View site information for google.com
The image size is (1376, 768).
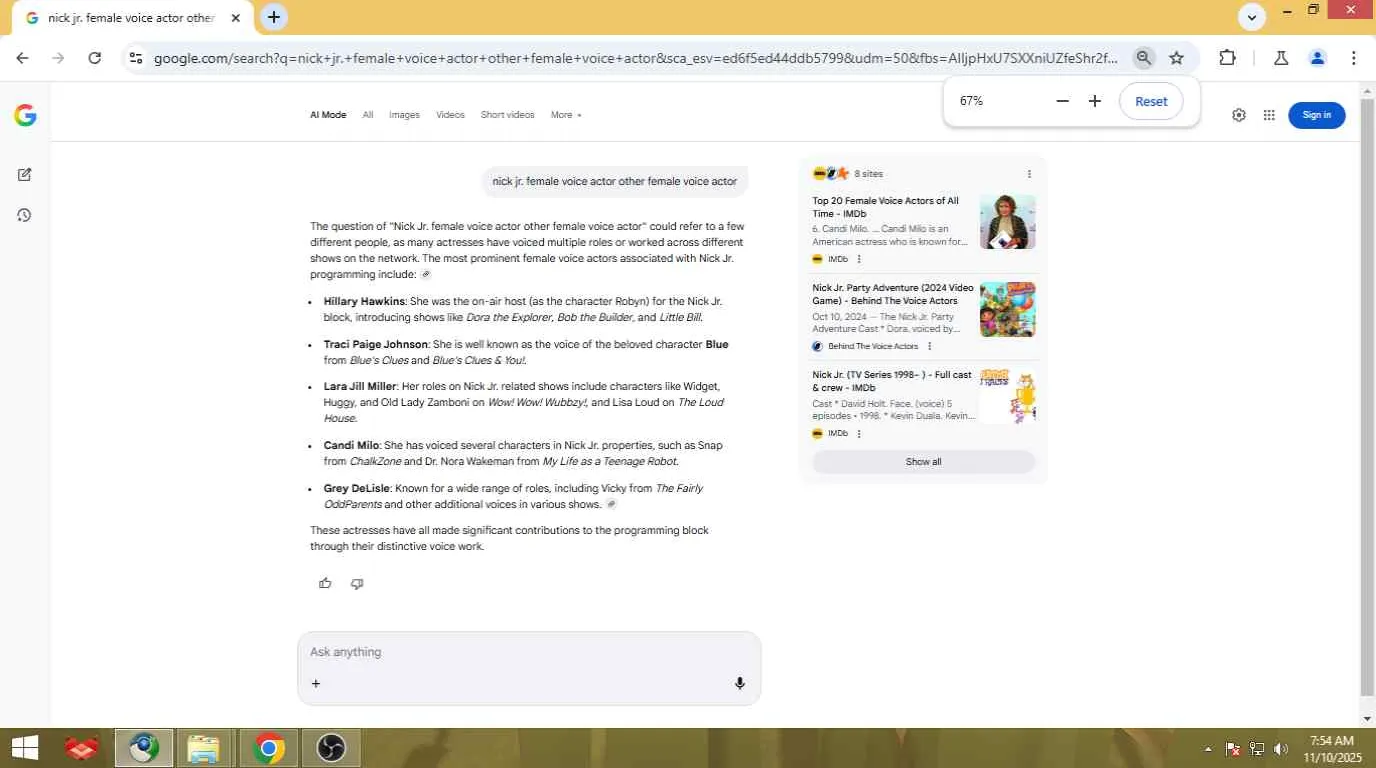(136, 58)
